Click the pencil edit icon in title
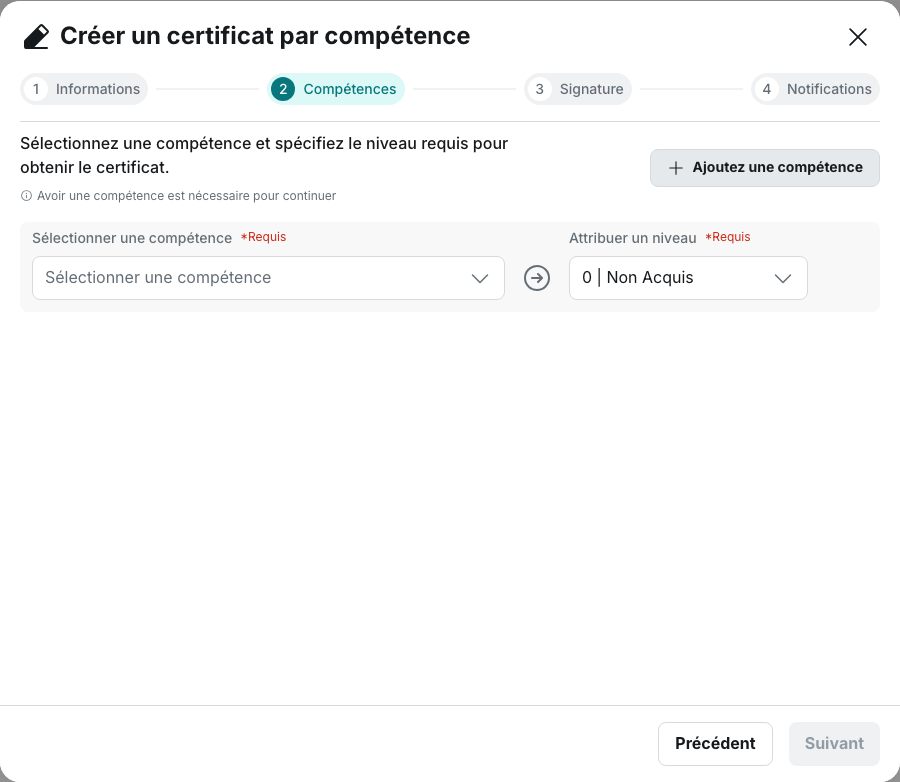This screenshot has width=900, height=782. tap(36, 37)
